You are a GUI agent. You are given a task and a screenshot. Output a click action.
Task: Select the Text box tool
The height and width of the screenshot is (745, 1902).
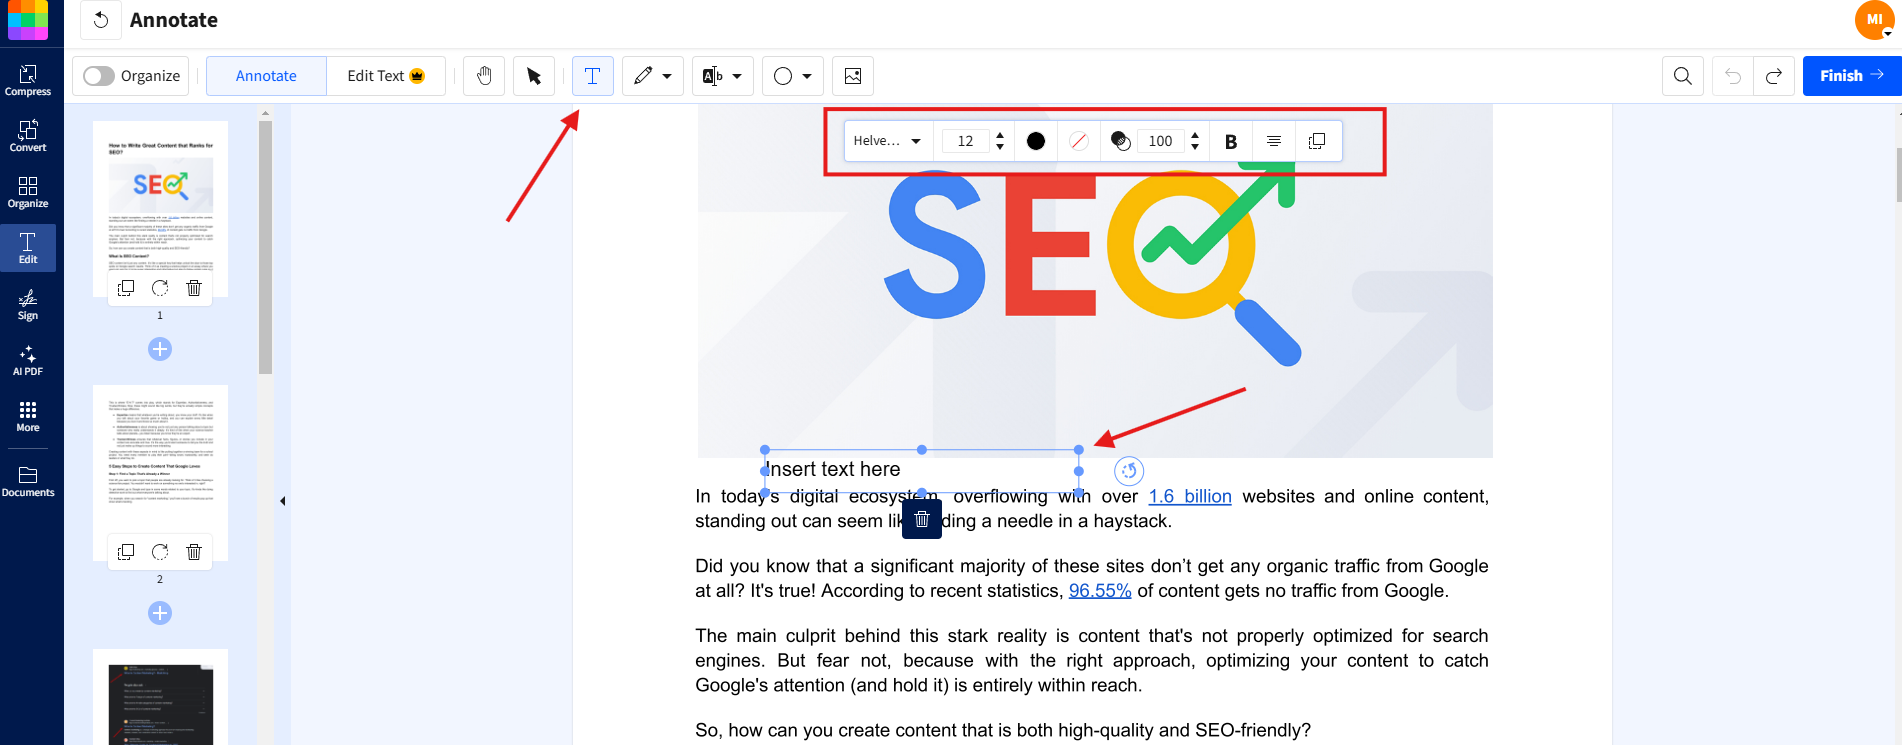coord(592,76)
